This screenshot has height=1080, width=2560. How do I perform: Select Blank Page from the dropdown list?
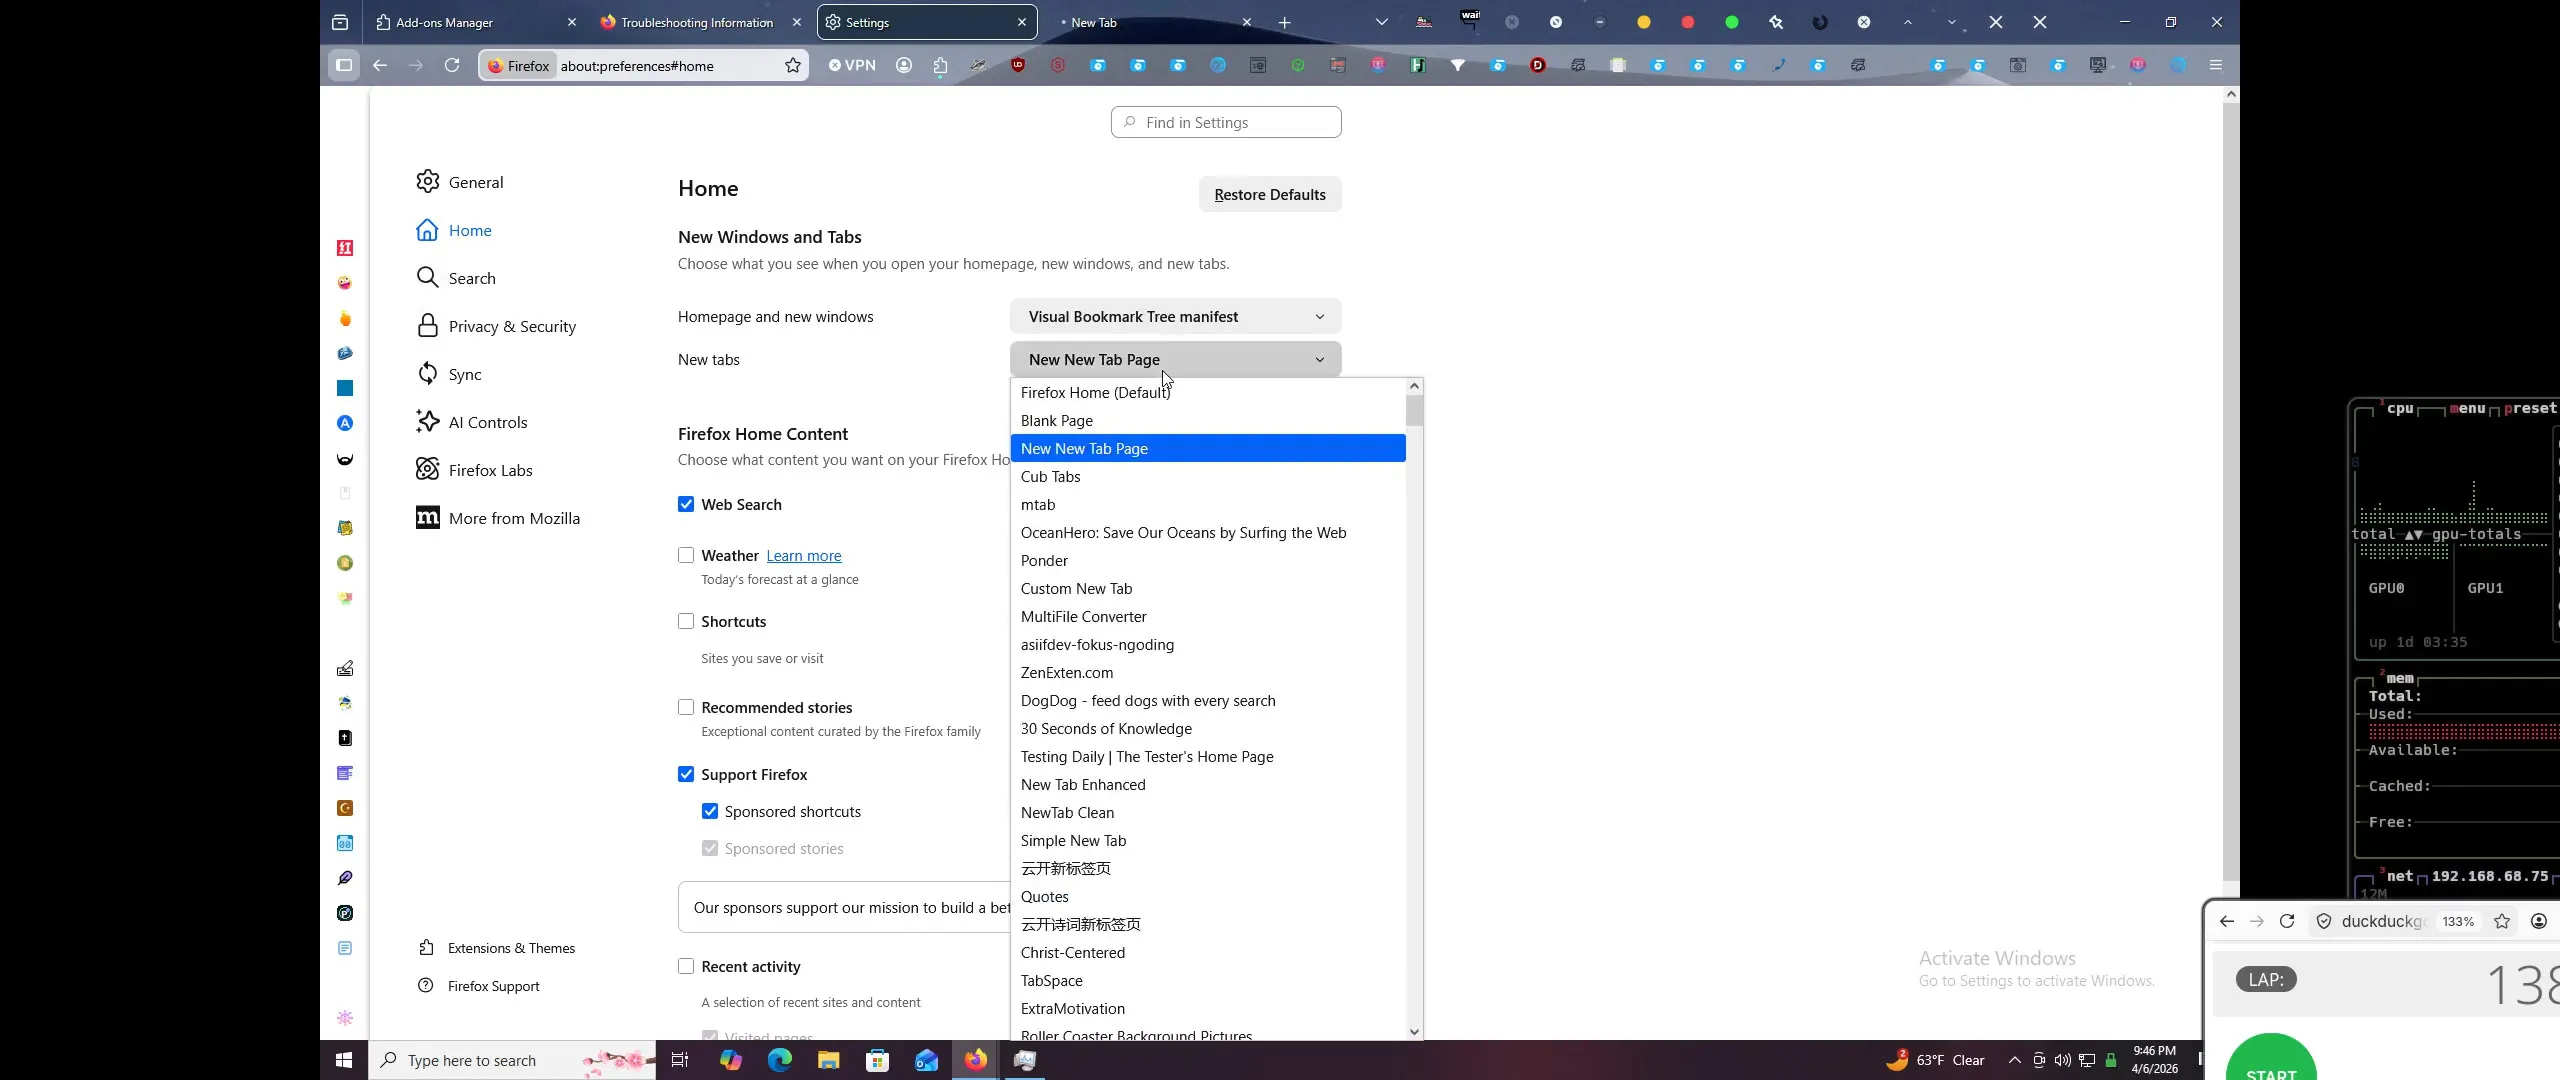click(x=1057, y=420)
